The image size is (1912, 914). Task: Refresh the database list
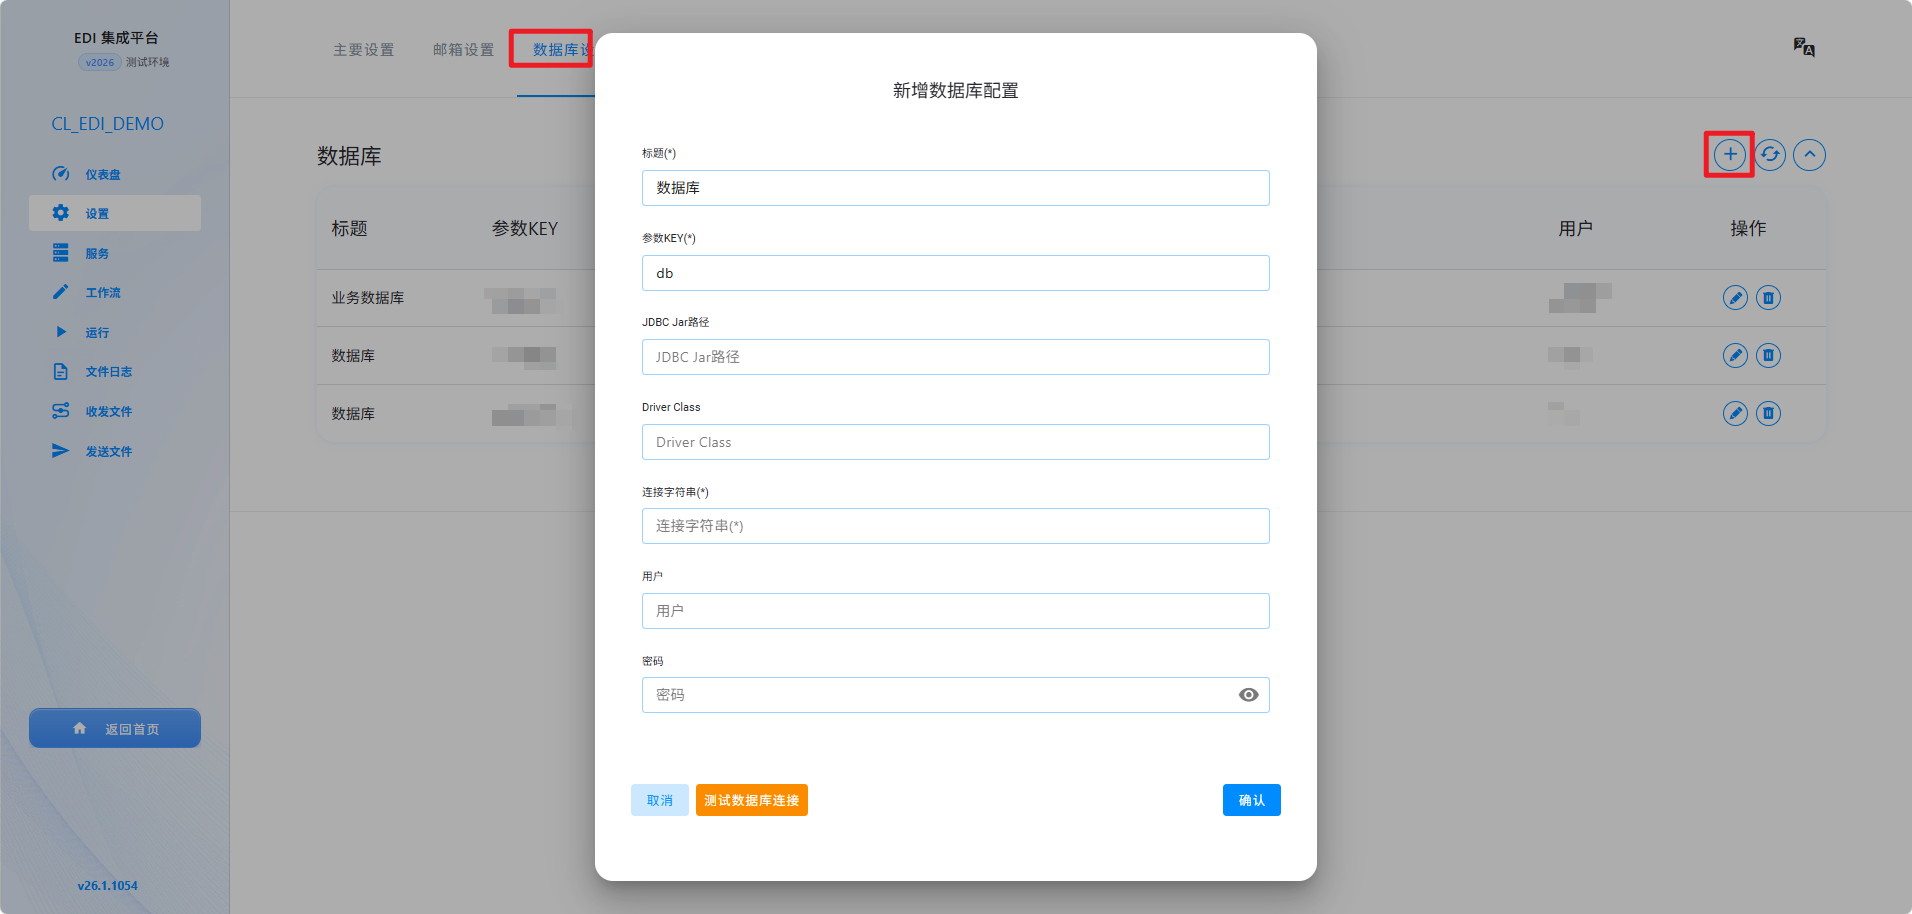pyautogui.click(x=1770, y=155)
